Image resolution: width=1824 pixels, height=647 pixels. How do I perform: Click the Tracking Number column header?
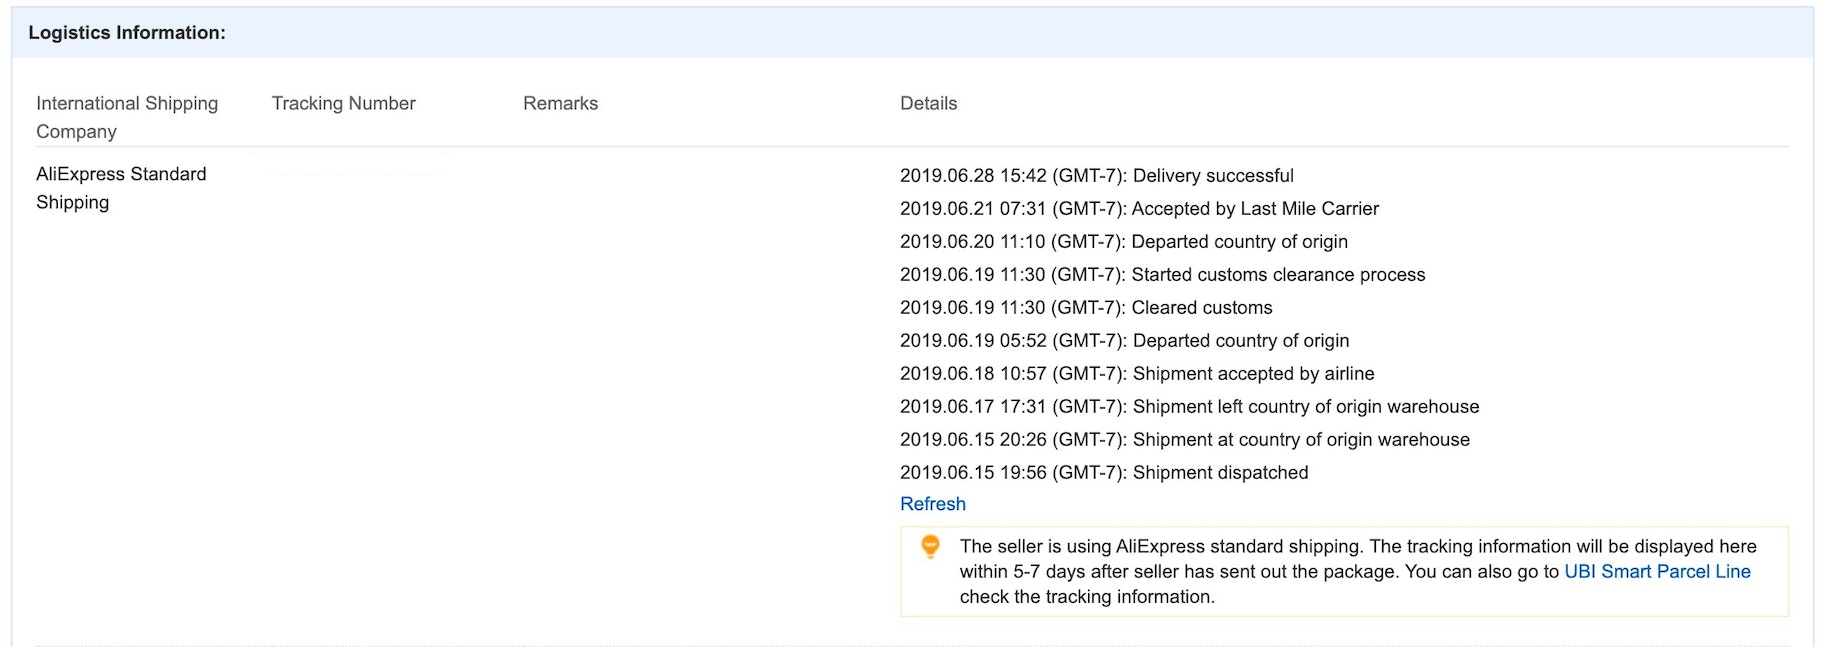click(343, 103)
